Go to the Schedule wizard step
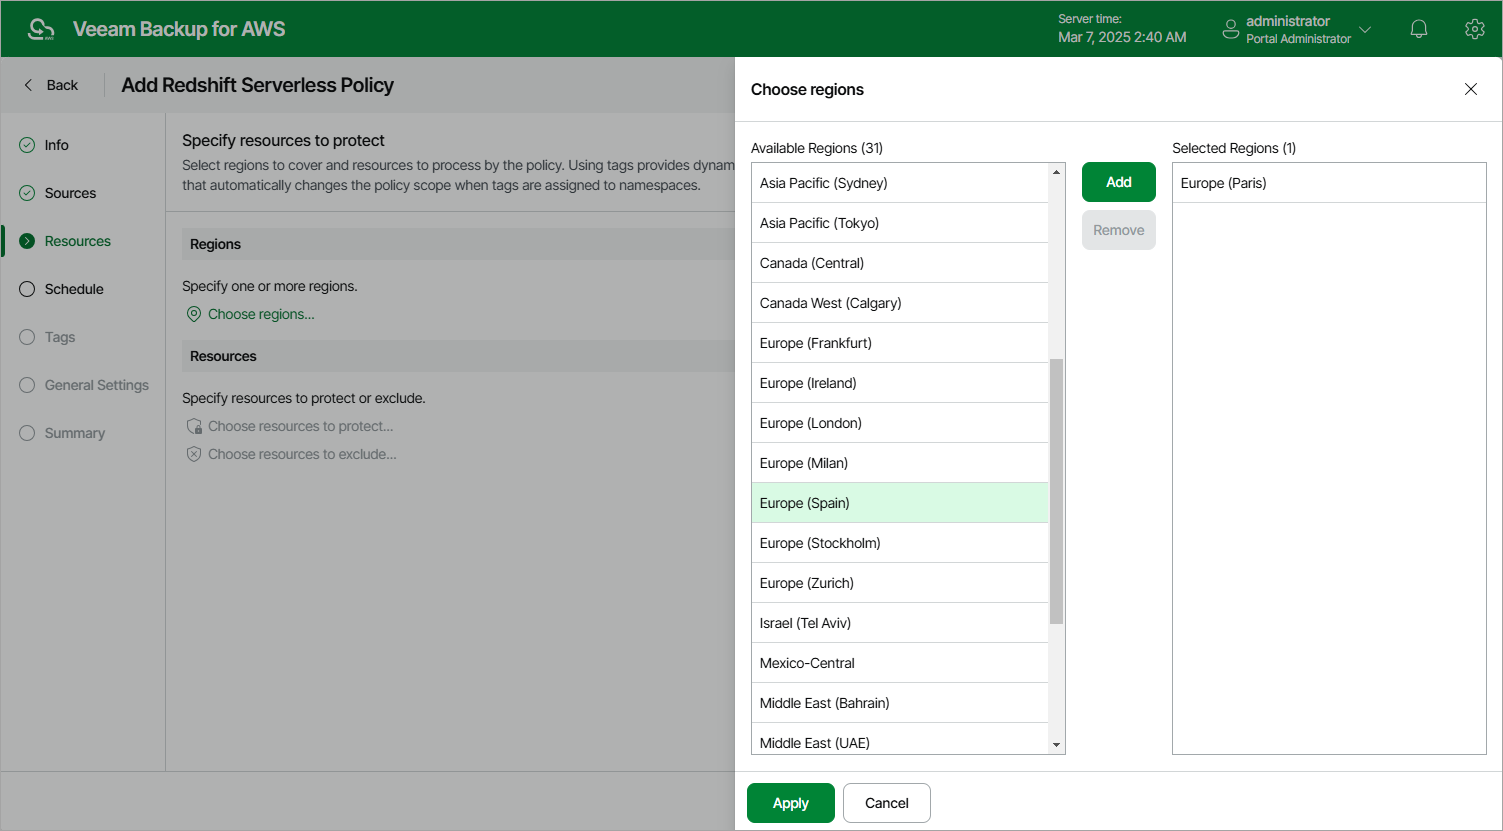Viewport: 1503px width, 831px height. [74, 289]
